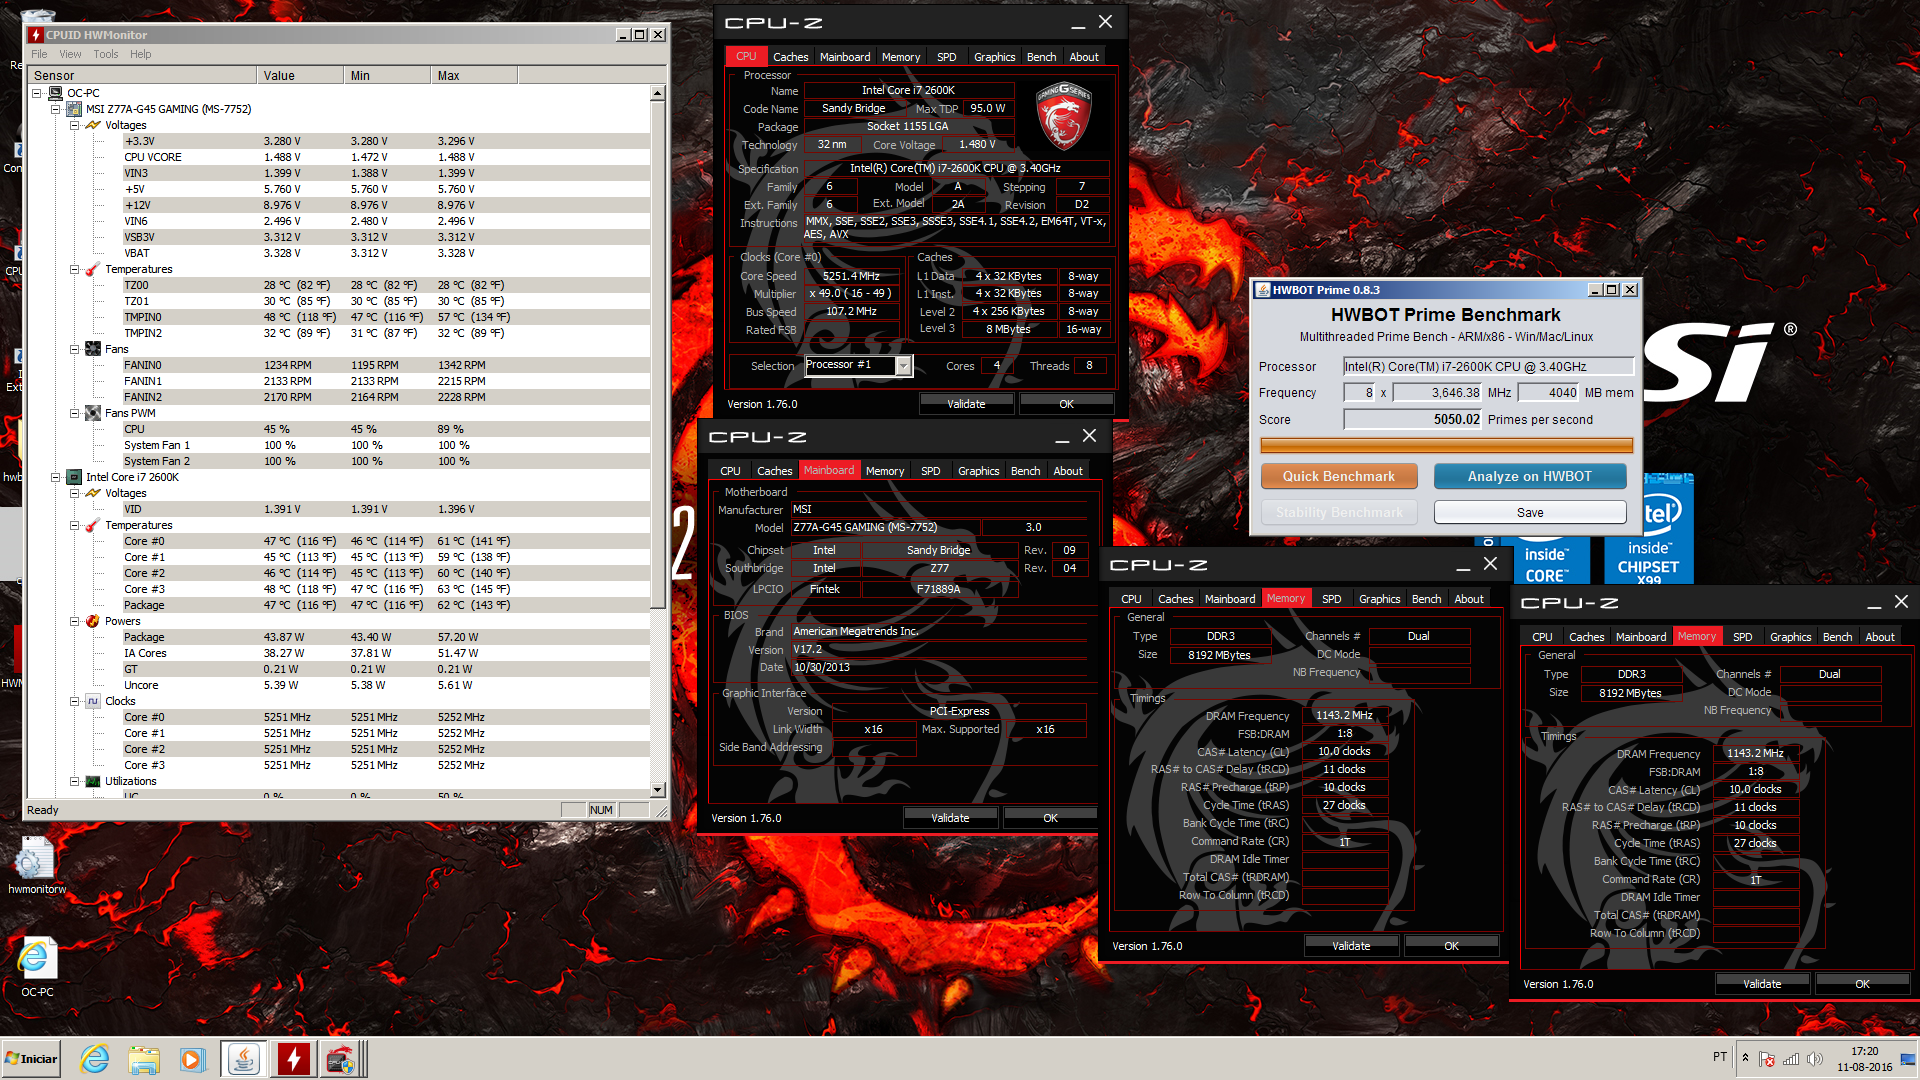
Task: Open the Tools menu in HWMonitor
Action: [x=106, y=54]
